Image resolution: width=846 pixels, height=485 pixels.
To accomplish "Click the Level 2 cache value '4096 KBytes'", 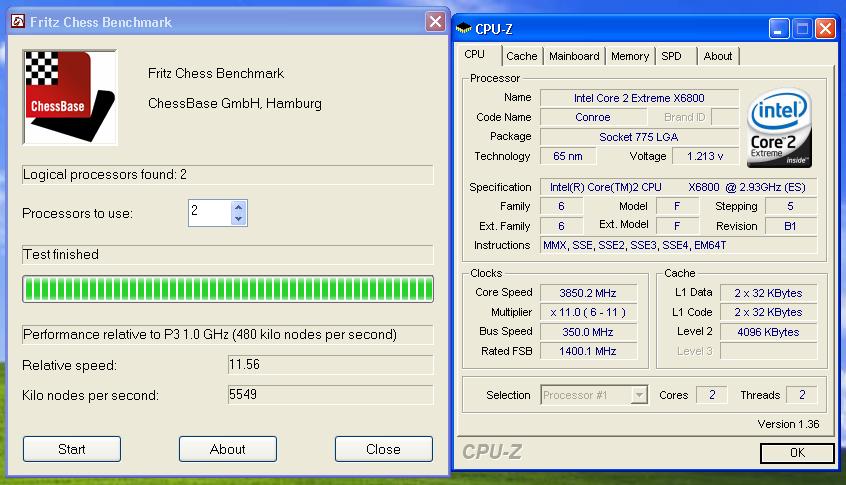I will pyautogui.click(x=768, y=332).
